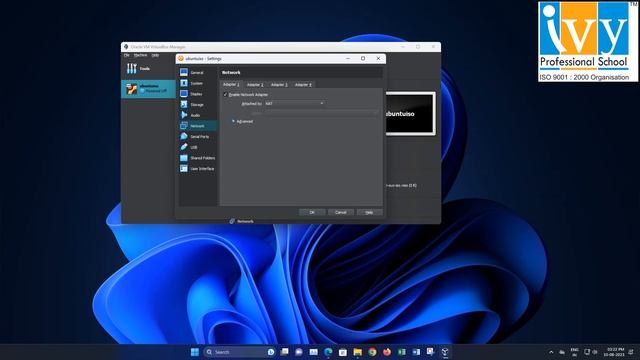Select Tools in VirtualBox Manager sidebar
This screenshot has width=640, height=360.
click(x=139, y=69)
